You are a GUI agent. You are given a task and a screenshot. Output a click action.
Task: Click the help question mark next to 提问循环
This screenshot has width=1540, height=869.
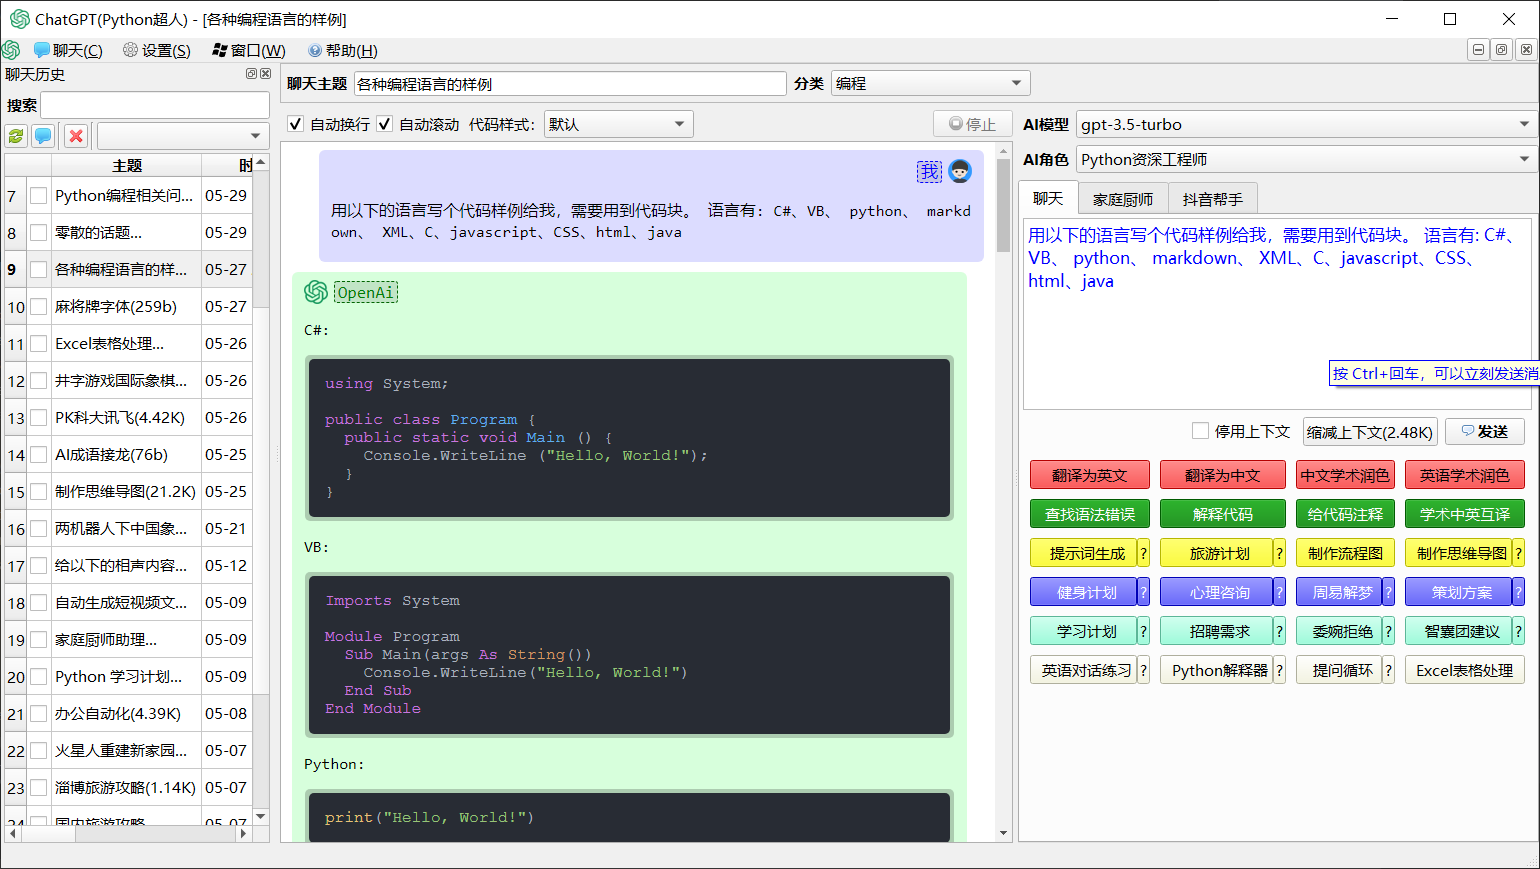click(x=1388, y=670)
